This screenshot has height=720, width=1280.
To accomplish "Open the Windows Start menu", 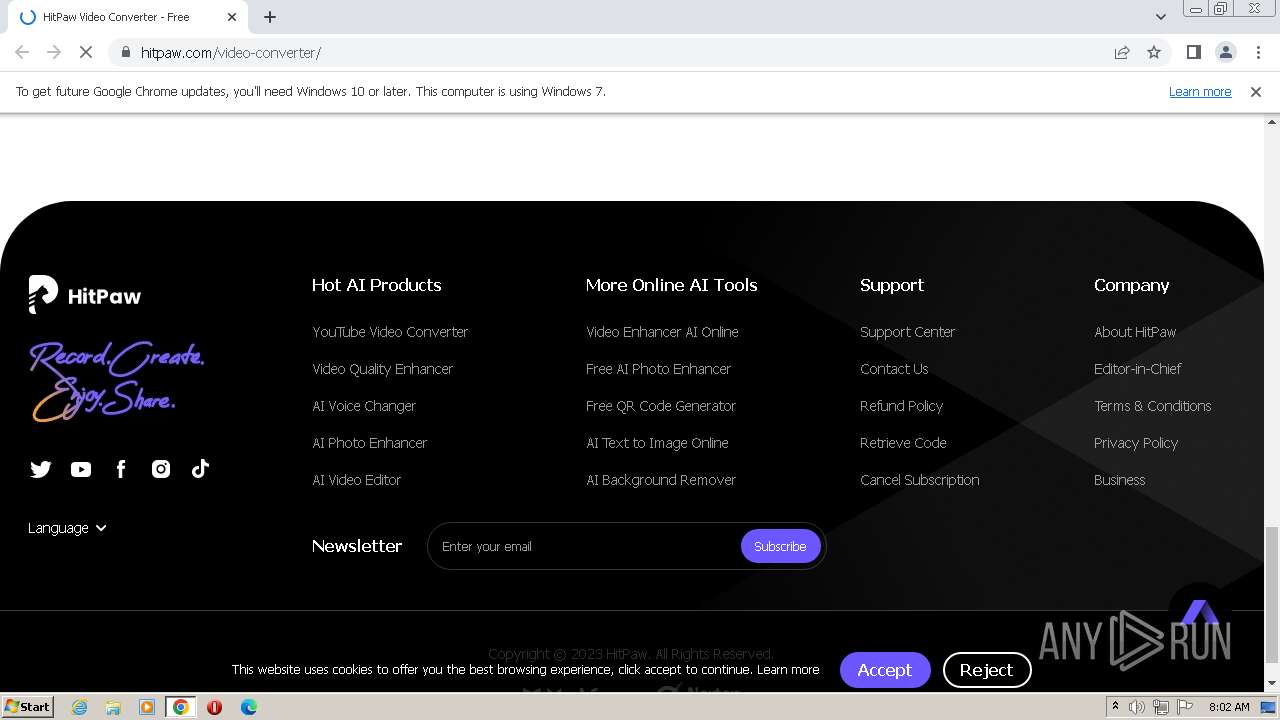I will coord(27,707).
